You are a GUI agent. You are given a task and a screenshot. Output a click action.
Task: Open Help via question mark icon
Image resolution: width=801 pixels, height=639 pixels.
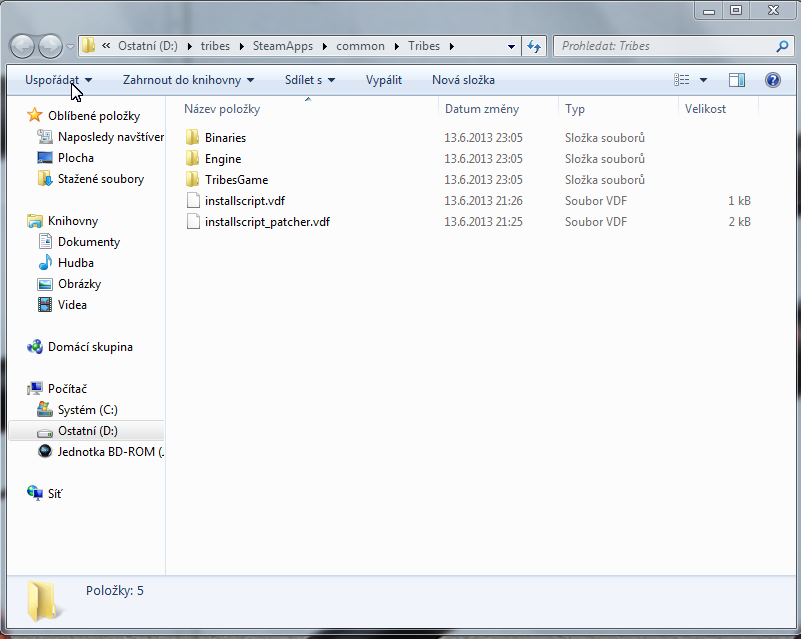[x=772, y=80]
